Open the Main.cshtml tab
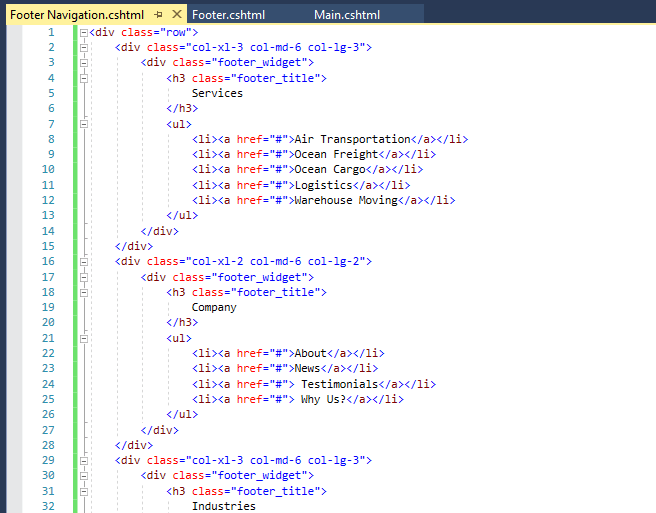Viewport: 656px width, 513px height. point(346,15)
